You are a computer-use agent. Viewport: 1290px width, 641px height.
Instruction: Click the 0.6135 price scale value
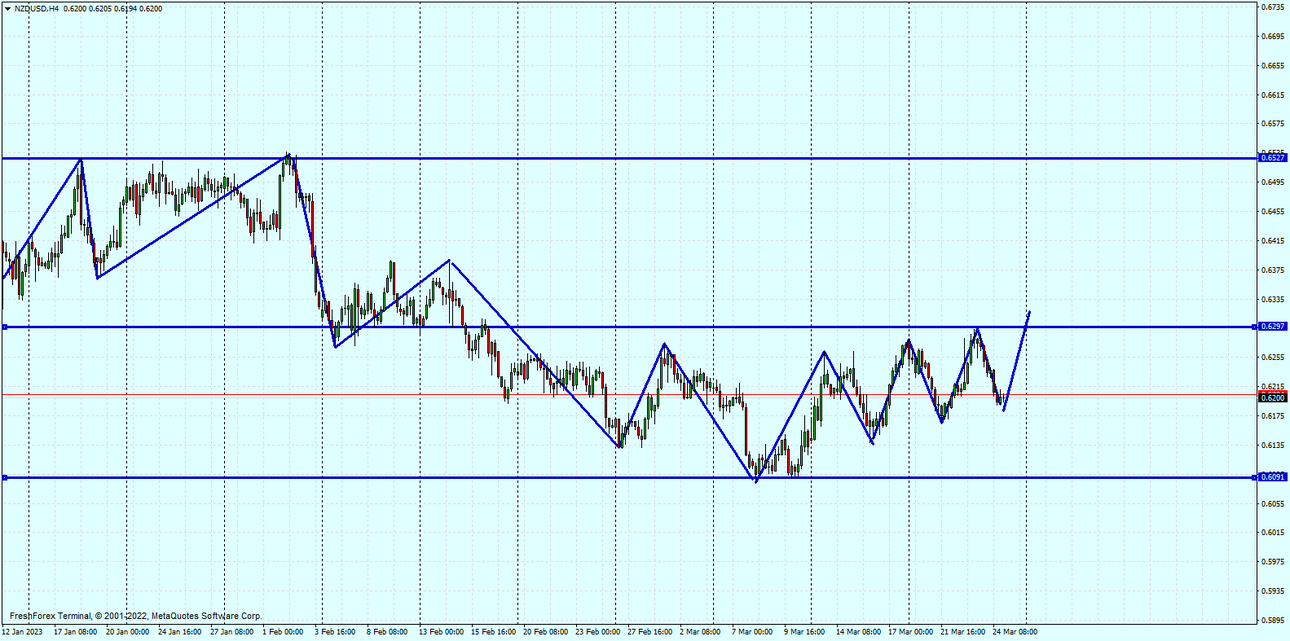pos(1273,445)
